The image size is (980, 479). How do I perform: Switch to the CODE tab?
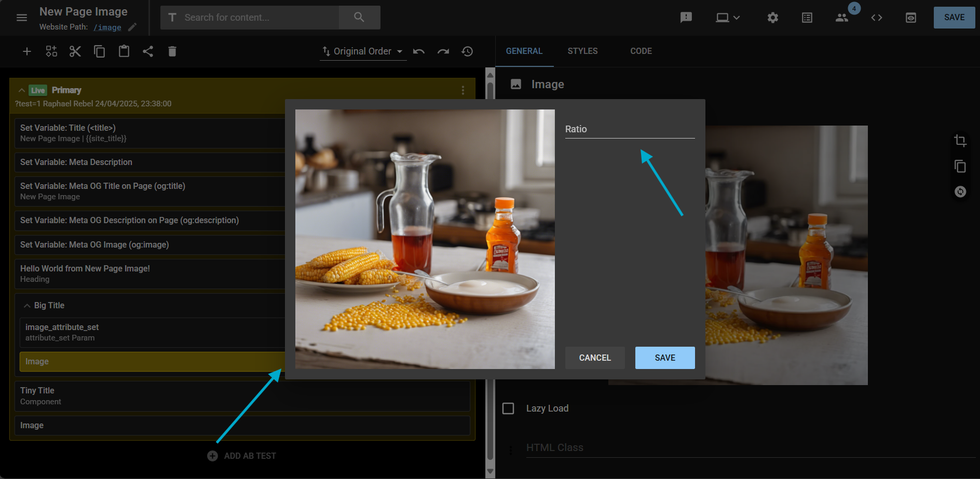(x=641, y=51)
